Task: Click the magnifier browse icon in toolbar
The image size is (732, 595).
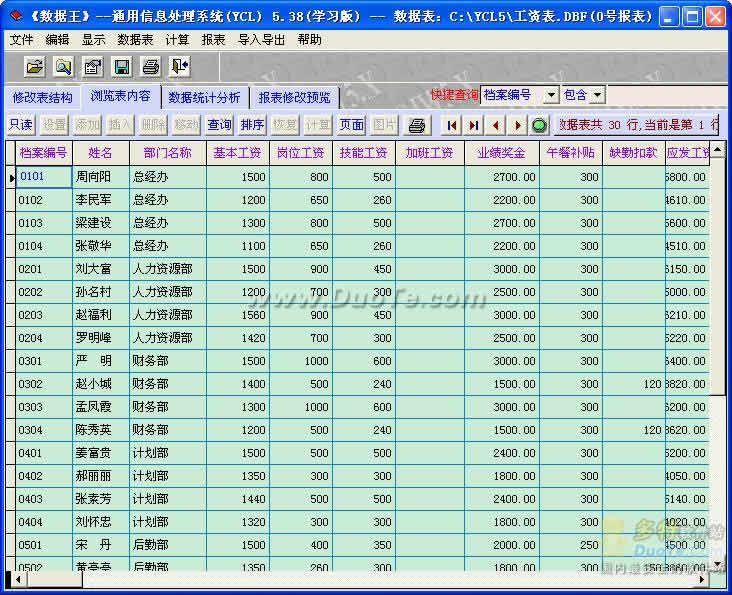Action: pyautogui.click(x=64, y=67)
